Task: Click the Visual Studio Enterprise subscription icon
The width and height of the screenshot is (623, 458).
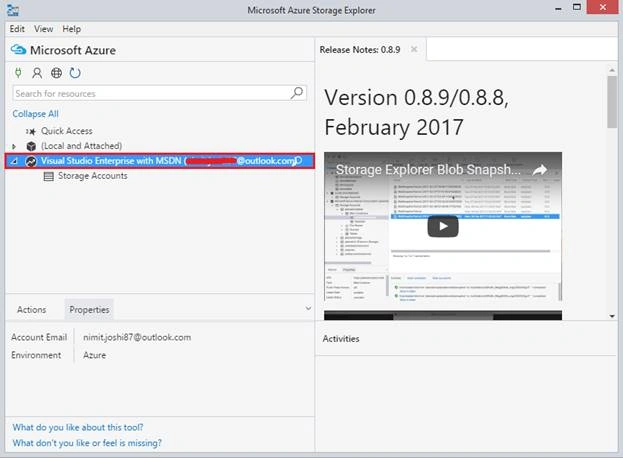Action: click(31, 161)
